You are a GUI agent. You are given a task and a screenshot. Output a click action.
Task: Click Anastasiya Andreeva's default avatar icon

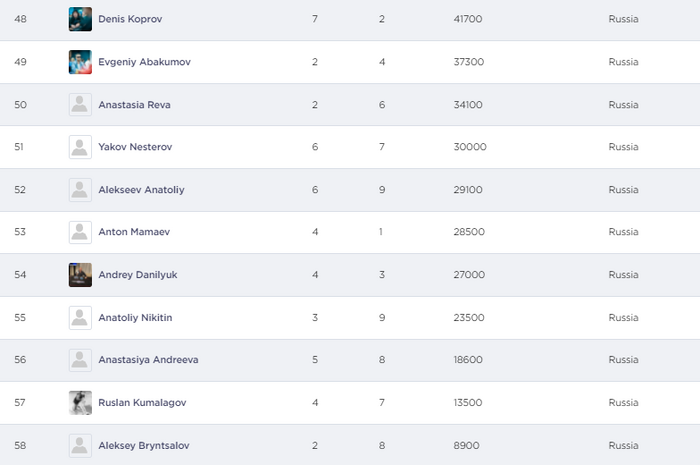point(80,360)
